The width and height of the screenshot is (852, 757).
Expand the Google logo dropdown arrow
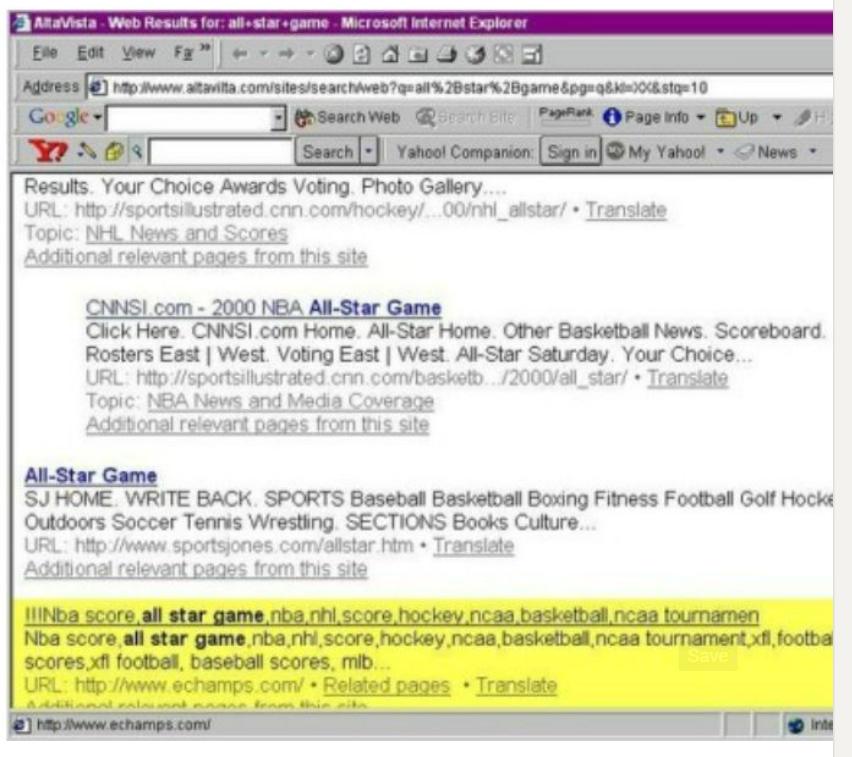[97, 117]
